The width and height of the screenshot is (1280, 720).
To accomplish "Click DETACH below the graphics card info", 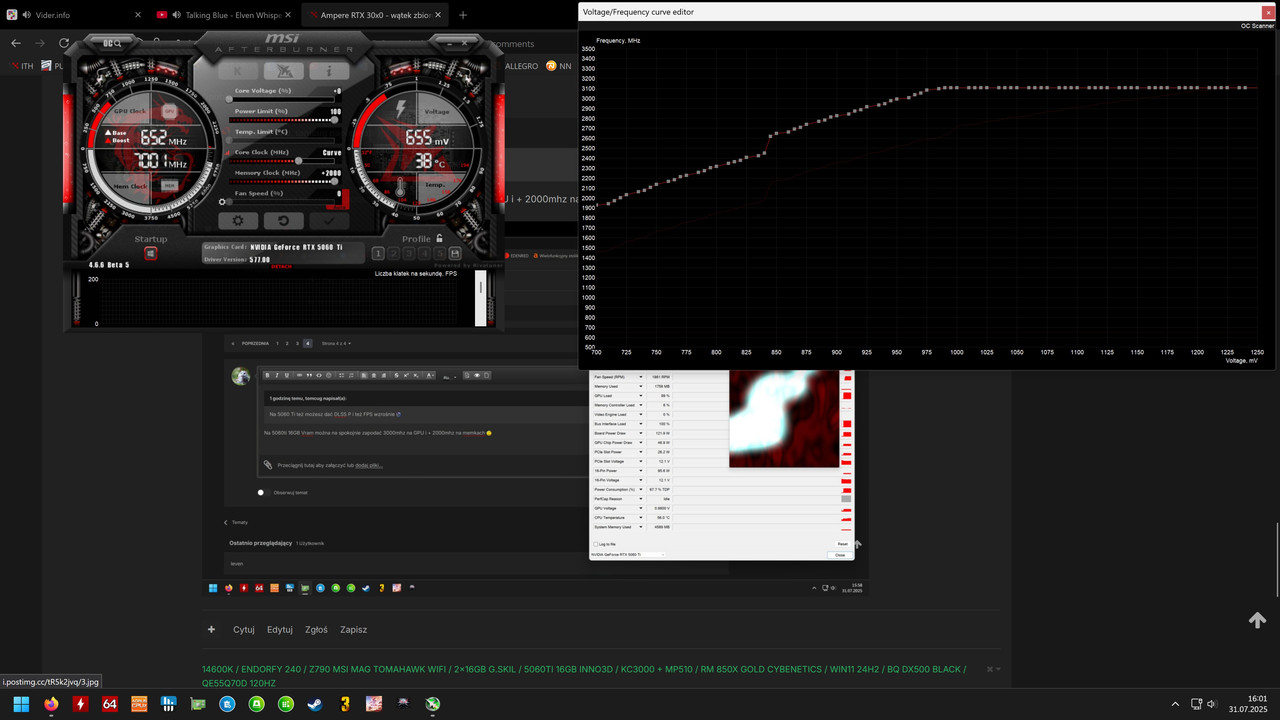I will (x=281, y=267).
